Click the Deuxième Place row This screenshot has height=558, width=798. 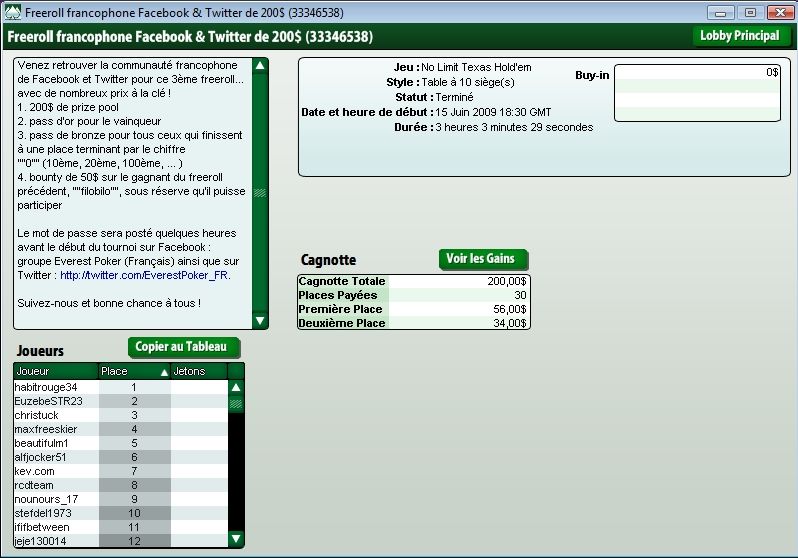414,323
